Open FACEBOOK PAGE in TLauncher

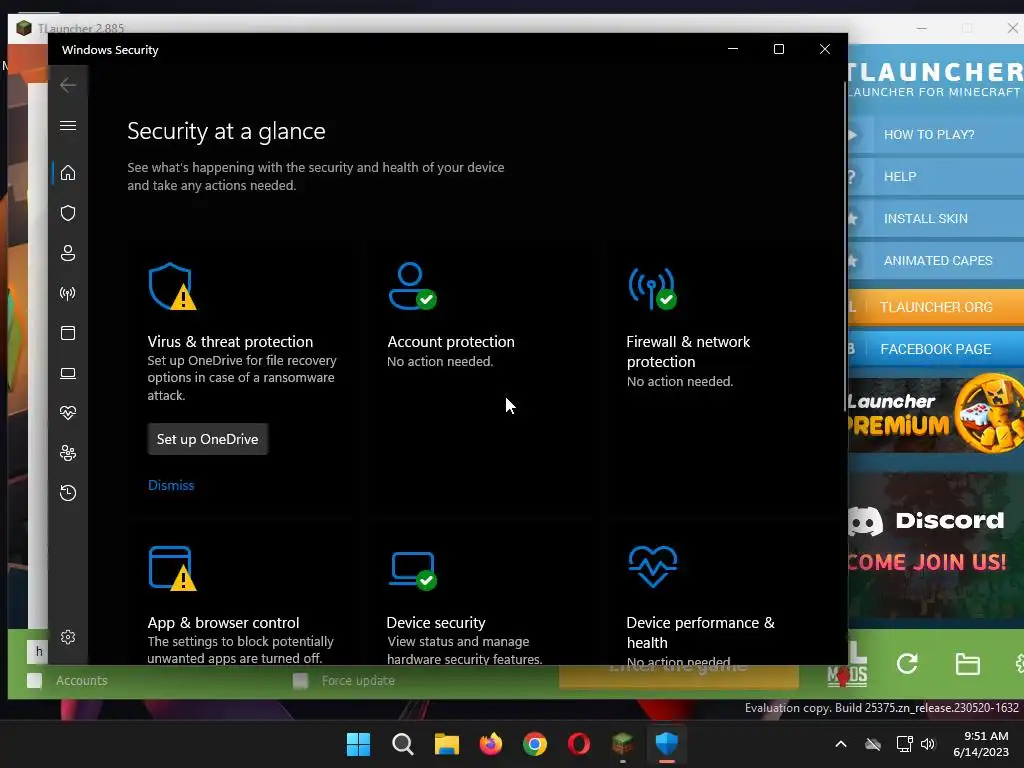point(935,349)
